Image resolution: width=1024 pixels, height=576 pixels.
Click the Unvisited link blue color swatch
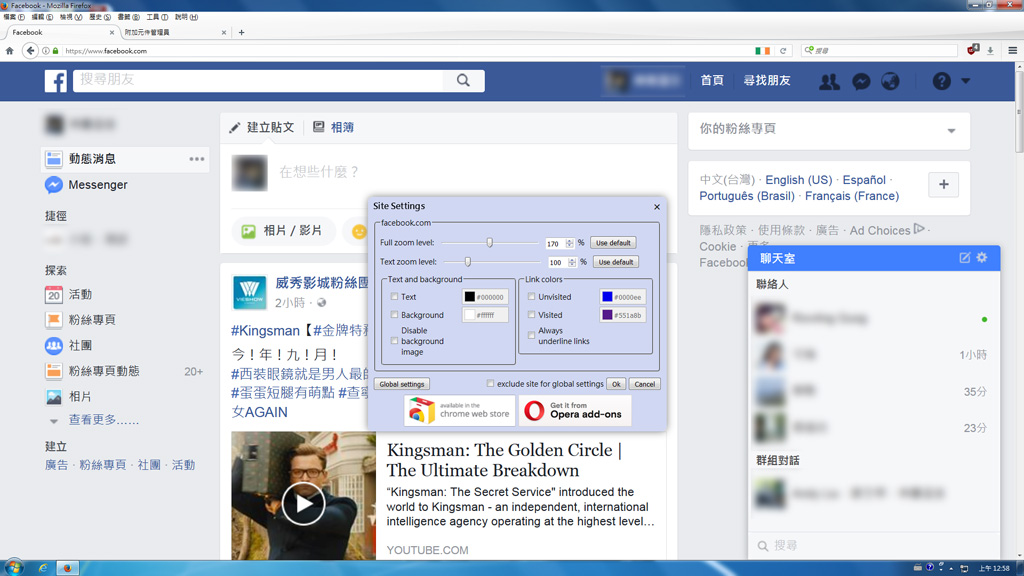(x=607, y=297)
